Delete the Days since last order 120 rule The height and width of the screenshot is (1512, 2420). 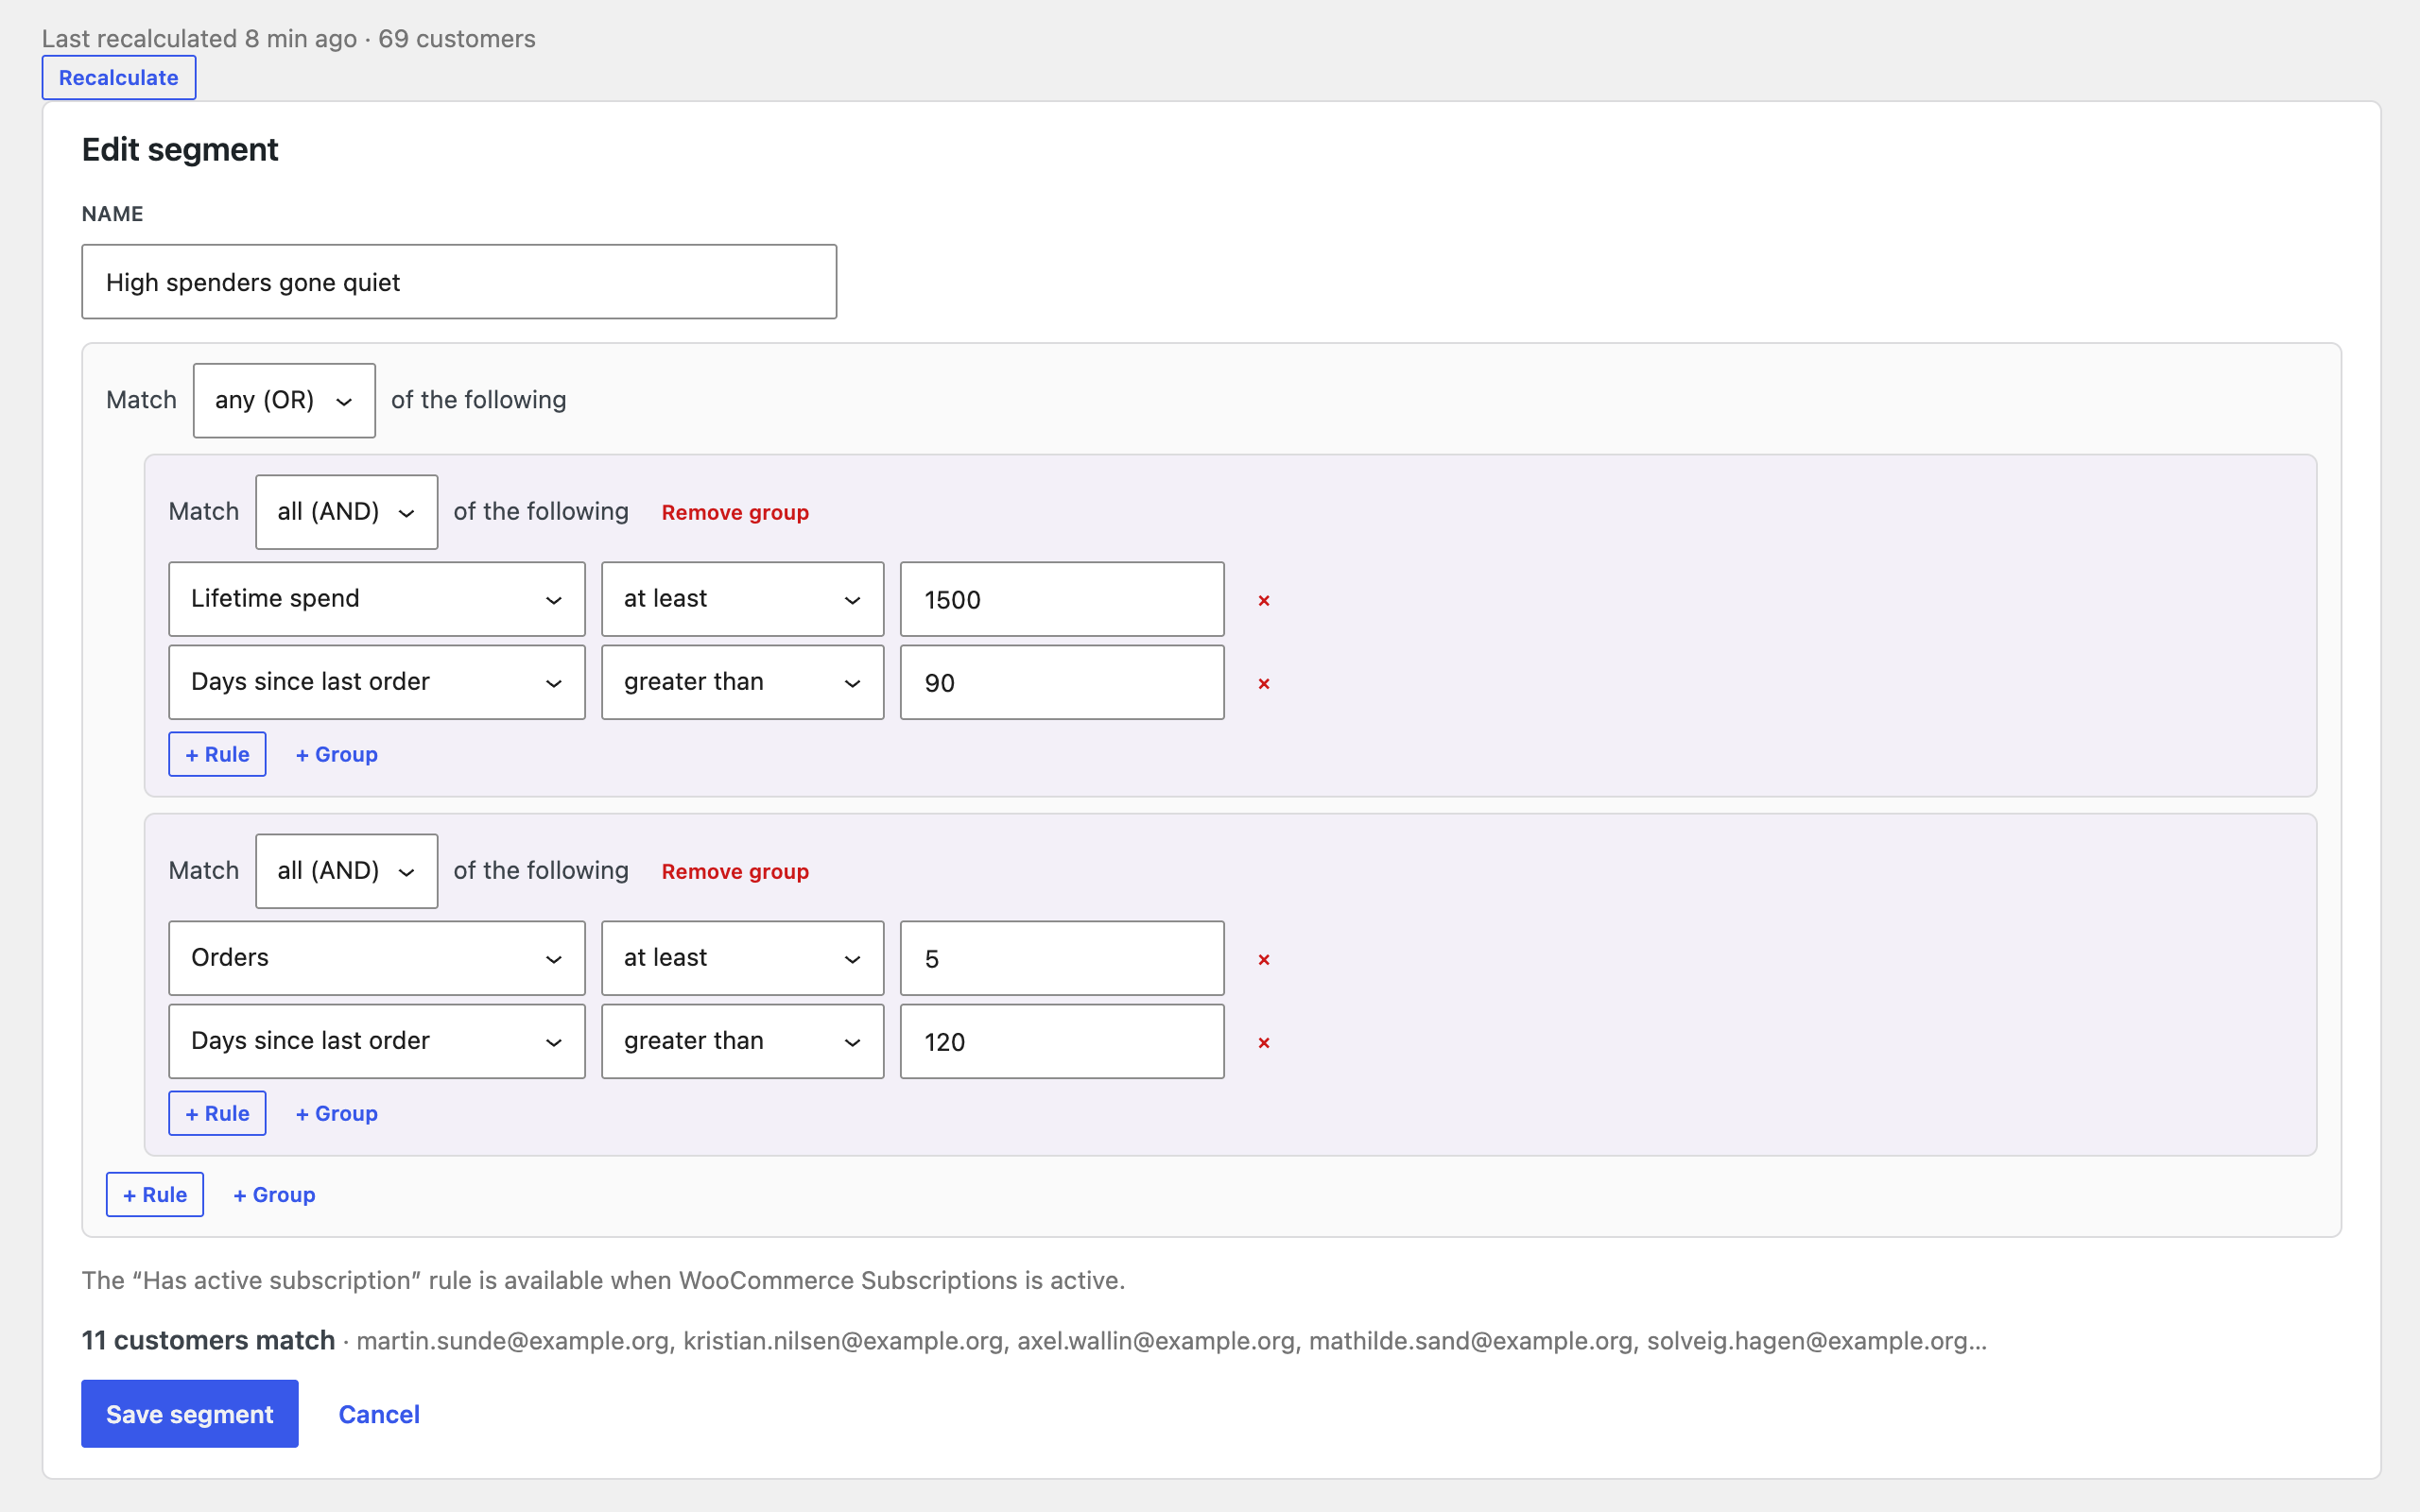[1264, 1042]
